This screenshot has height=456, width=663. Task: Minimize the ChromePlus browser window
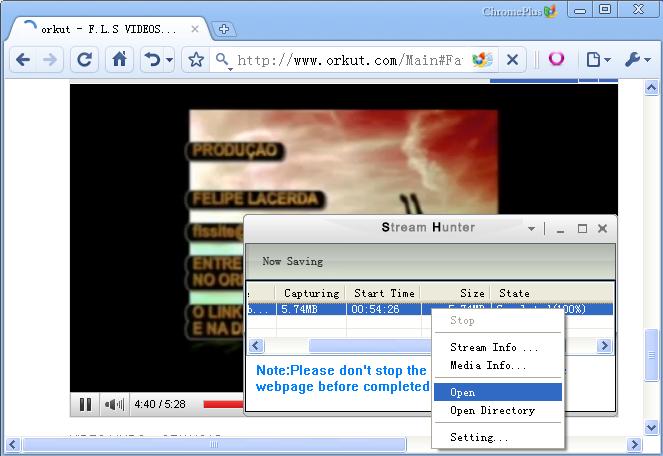point(580,9)
